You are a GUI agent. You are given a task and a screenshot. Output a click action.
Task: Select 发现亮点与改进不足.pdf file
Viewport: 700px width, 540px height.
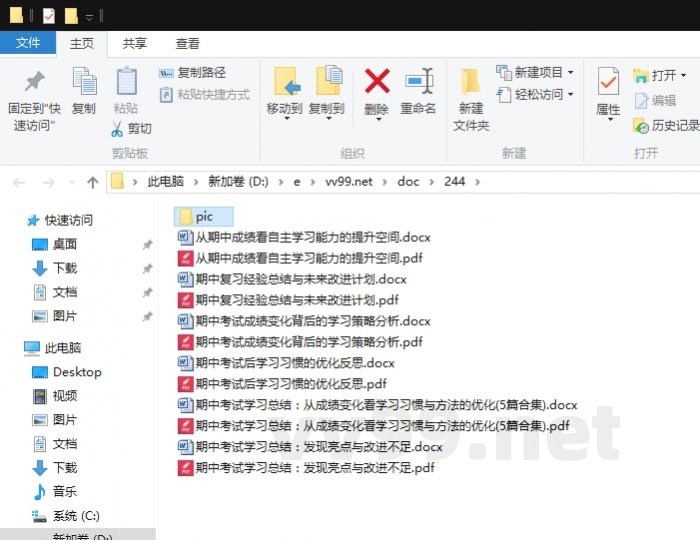306,468
